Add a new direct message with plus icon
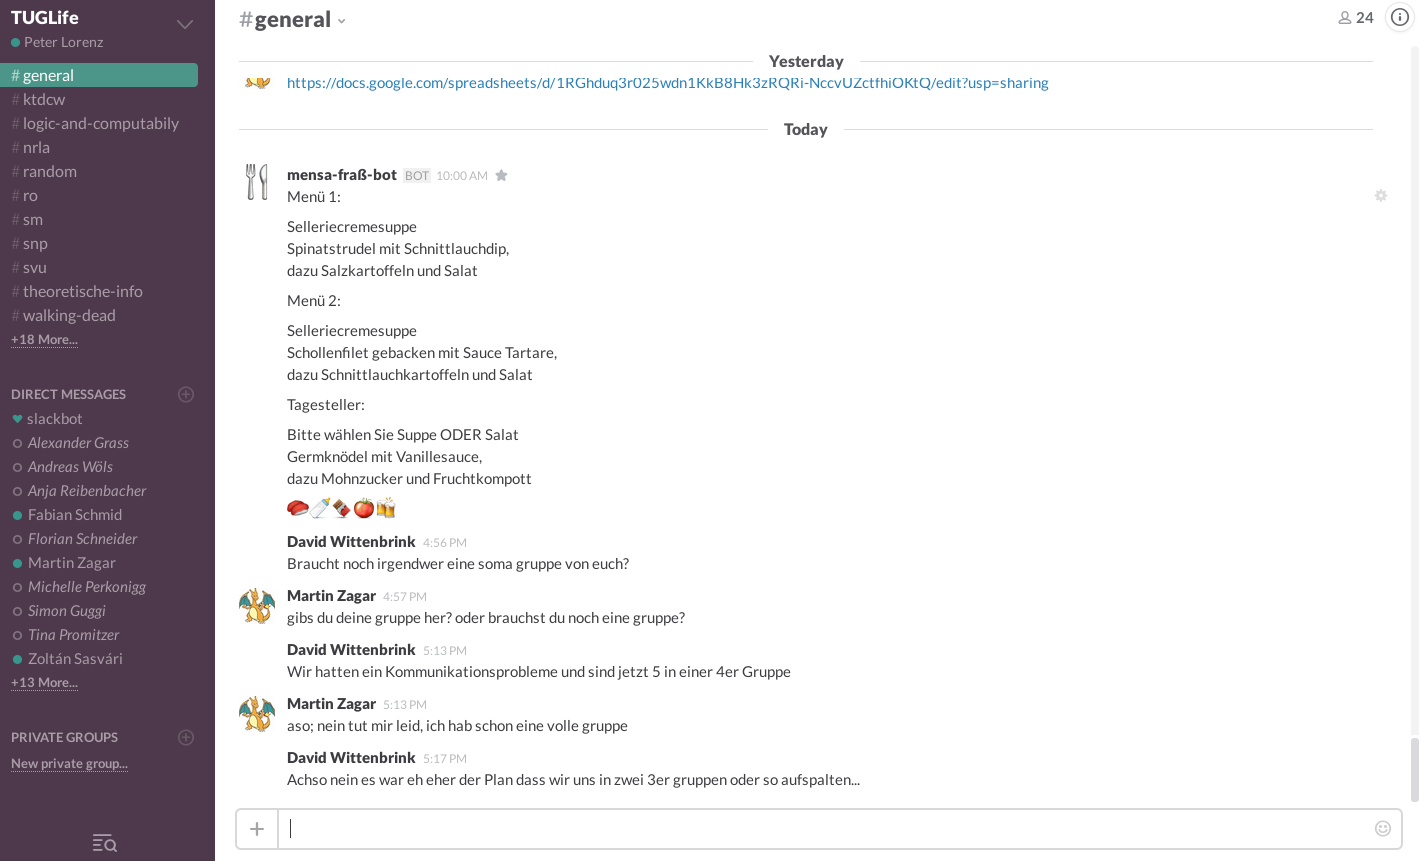This screenshot has width=1423, height=861. tap(186, 394)
